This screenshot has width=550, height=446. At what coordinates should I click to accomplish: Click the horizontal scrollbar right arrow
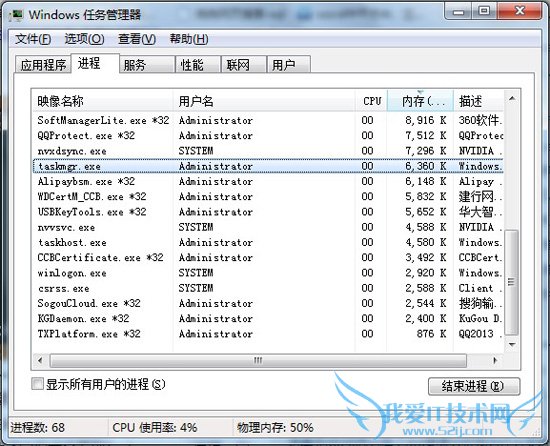coord(495,360)
